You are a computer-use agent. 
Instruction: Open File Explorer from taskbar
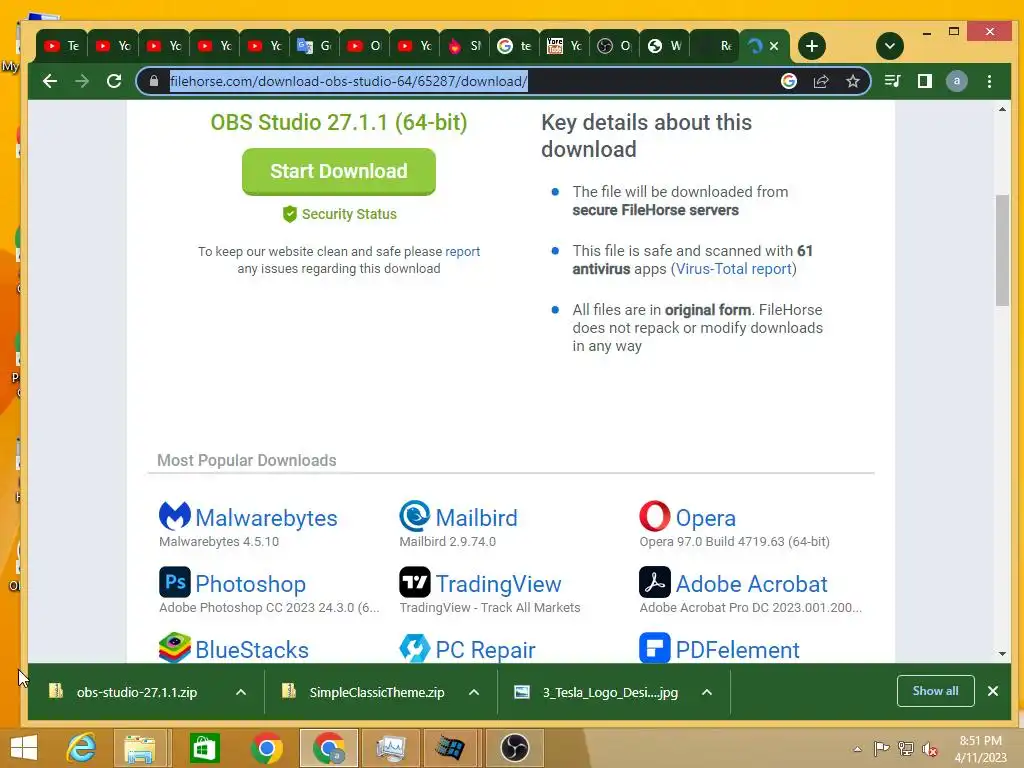tap(140, 748)
